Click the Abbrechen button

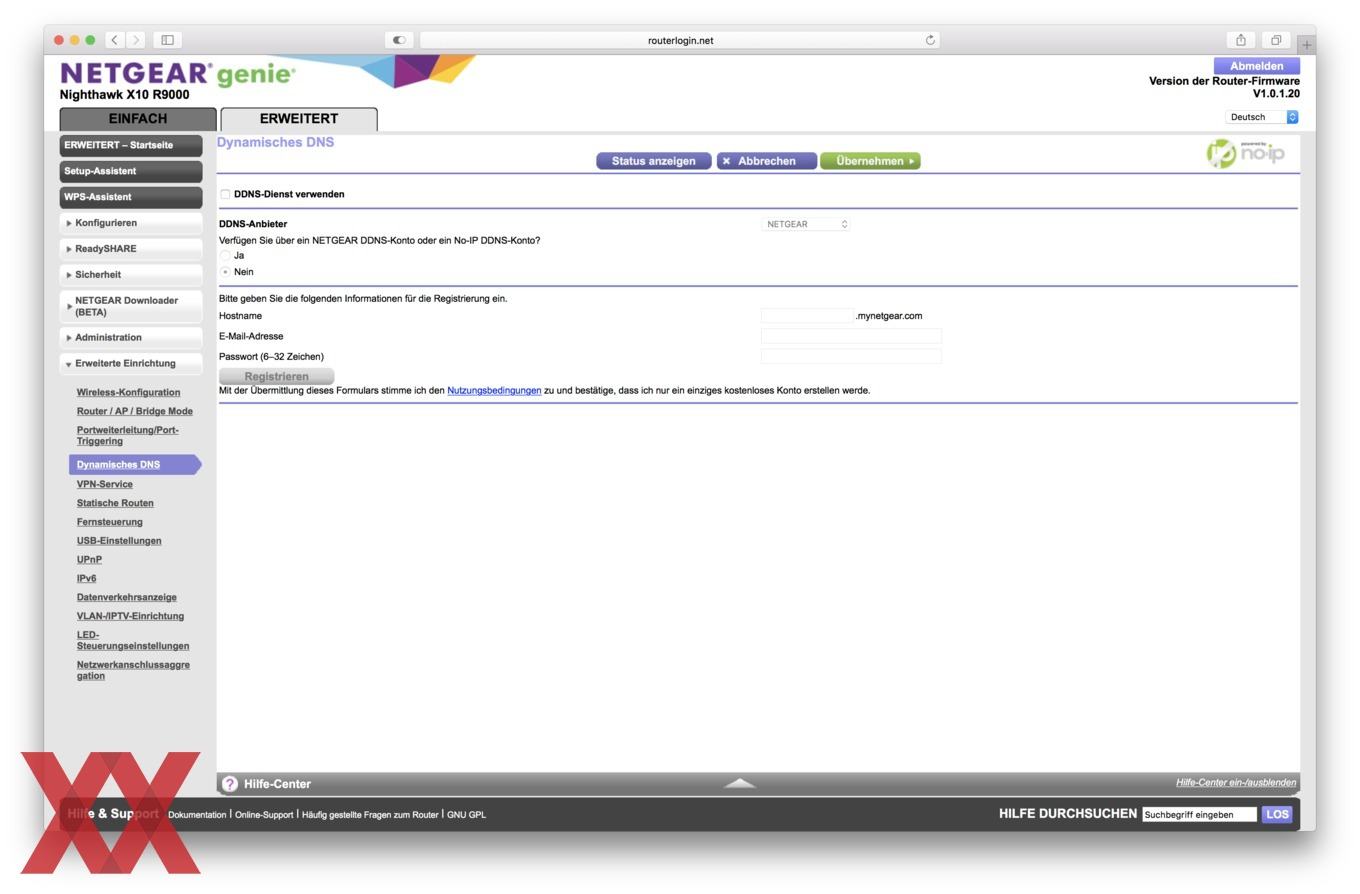[x=766, y=161]
